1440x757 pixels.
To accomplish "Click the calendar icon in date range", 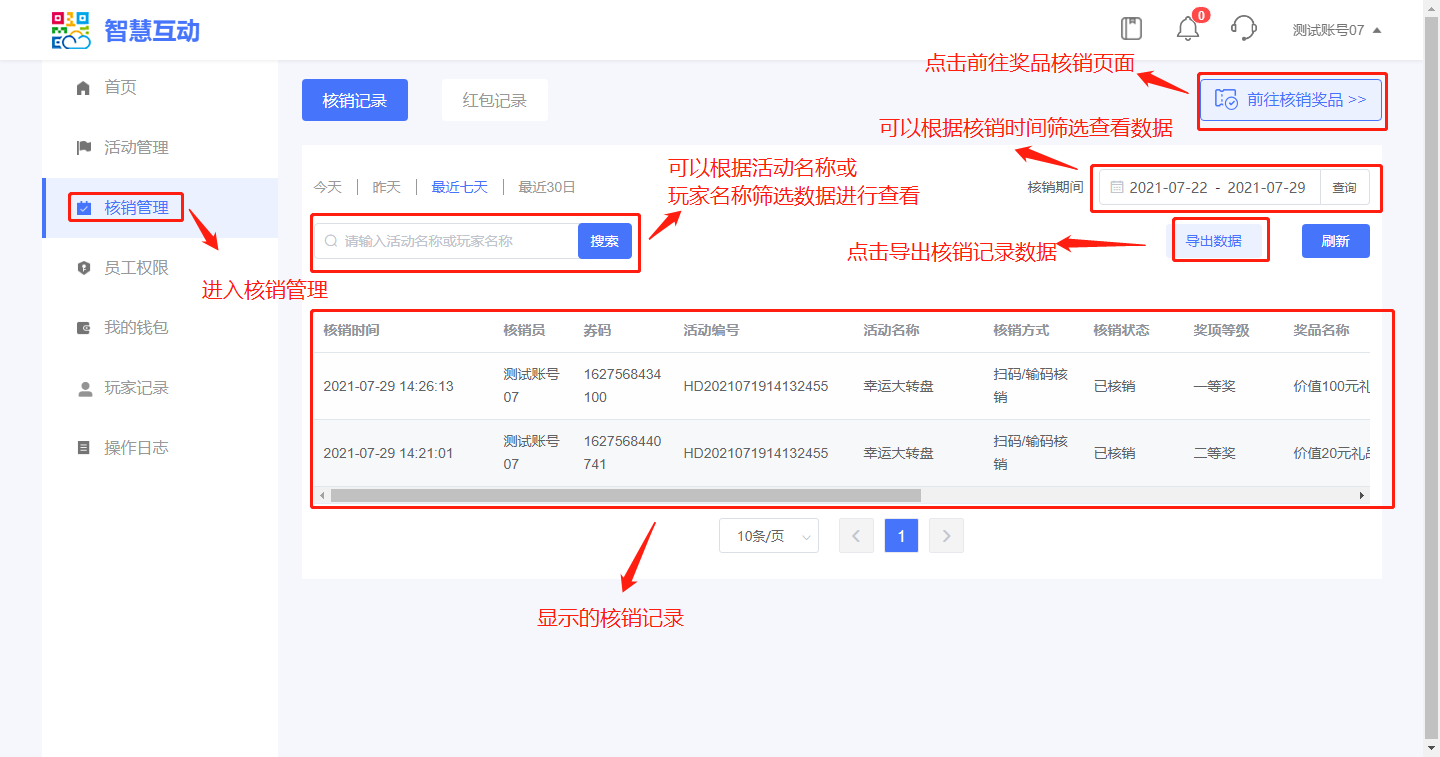I will 1117,188.
